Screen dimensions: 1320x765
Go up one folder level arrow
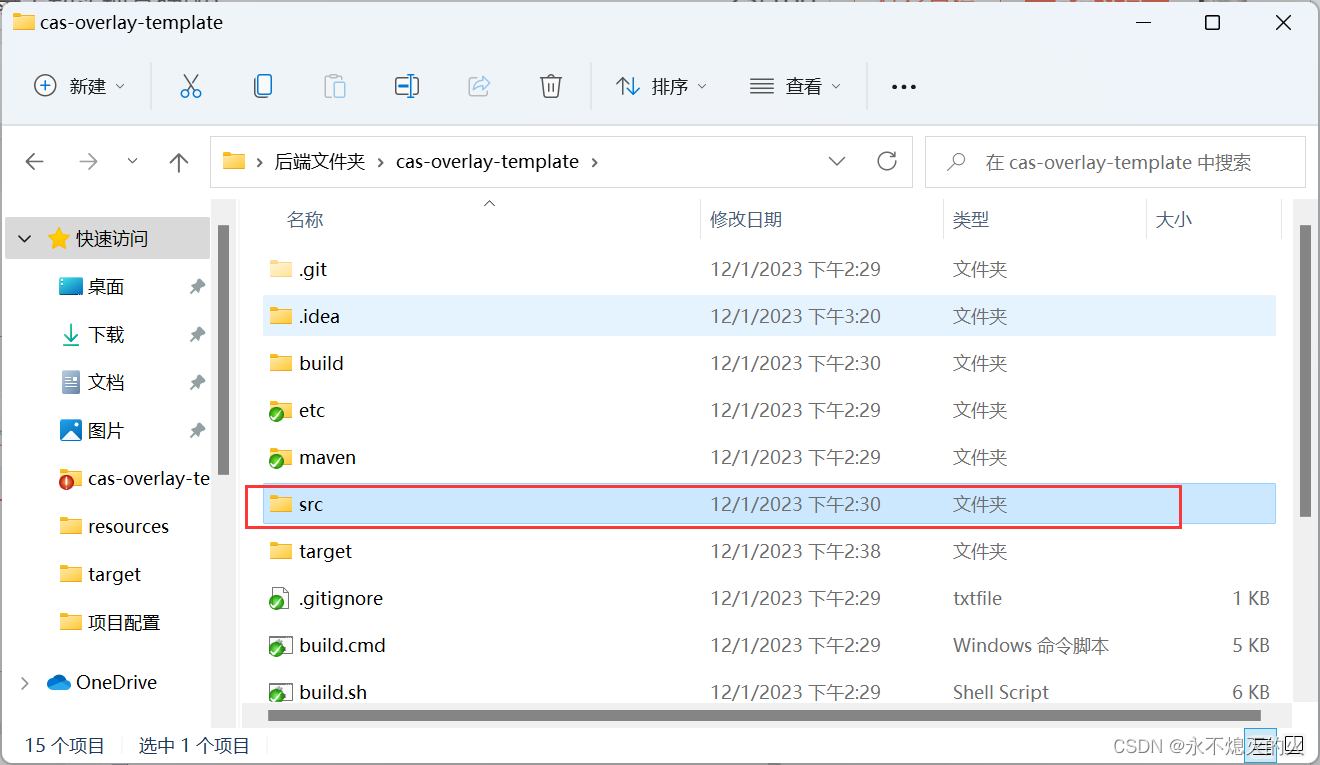(179, 162)
